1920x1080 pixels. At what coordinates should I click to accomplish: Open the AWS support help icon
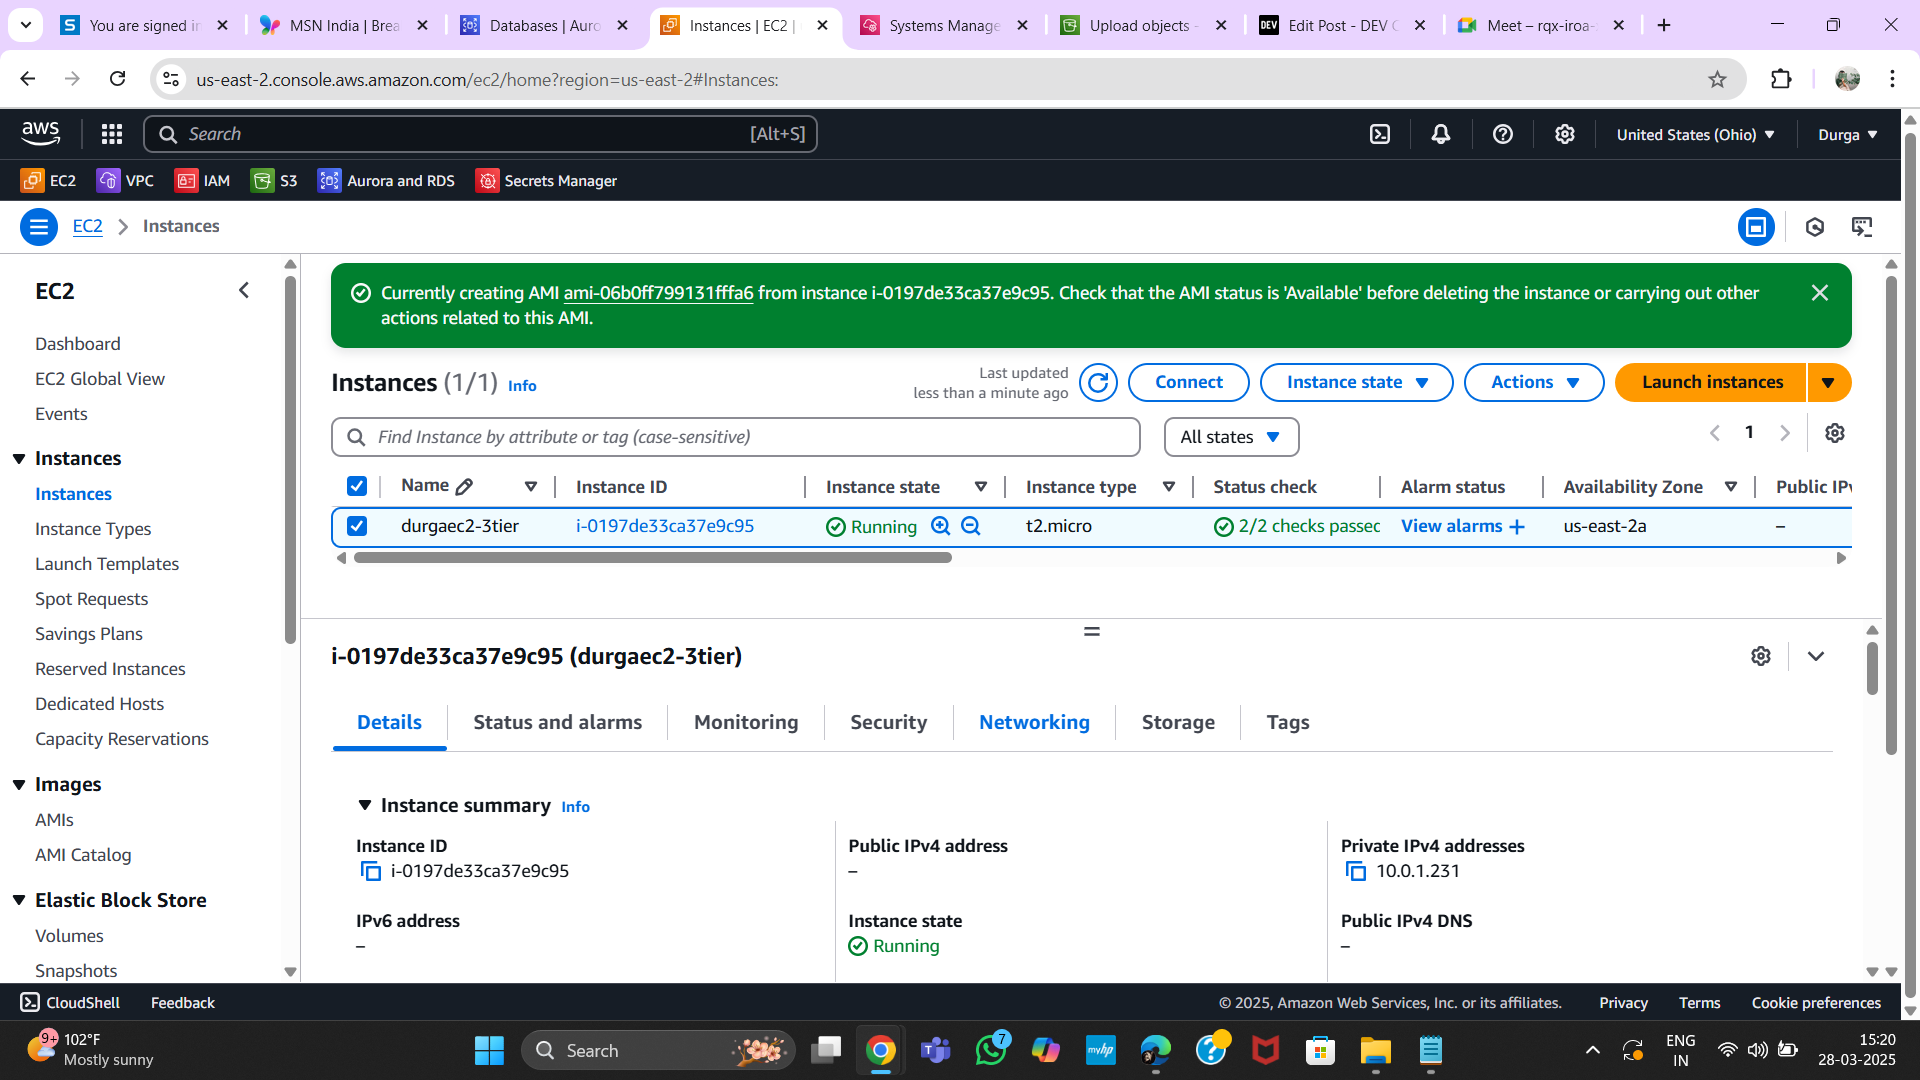click(1503, 134)
